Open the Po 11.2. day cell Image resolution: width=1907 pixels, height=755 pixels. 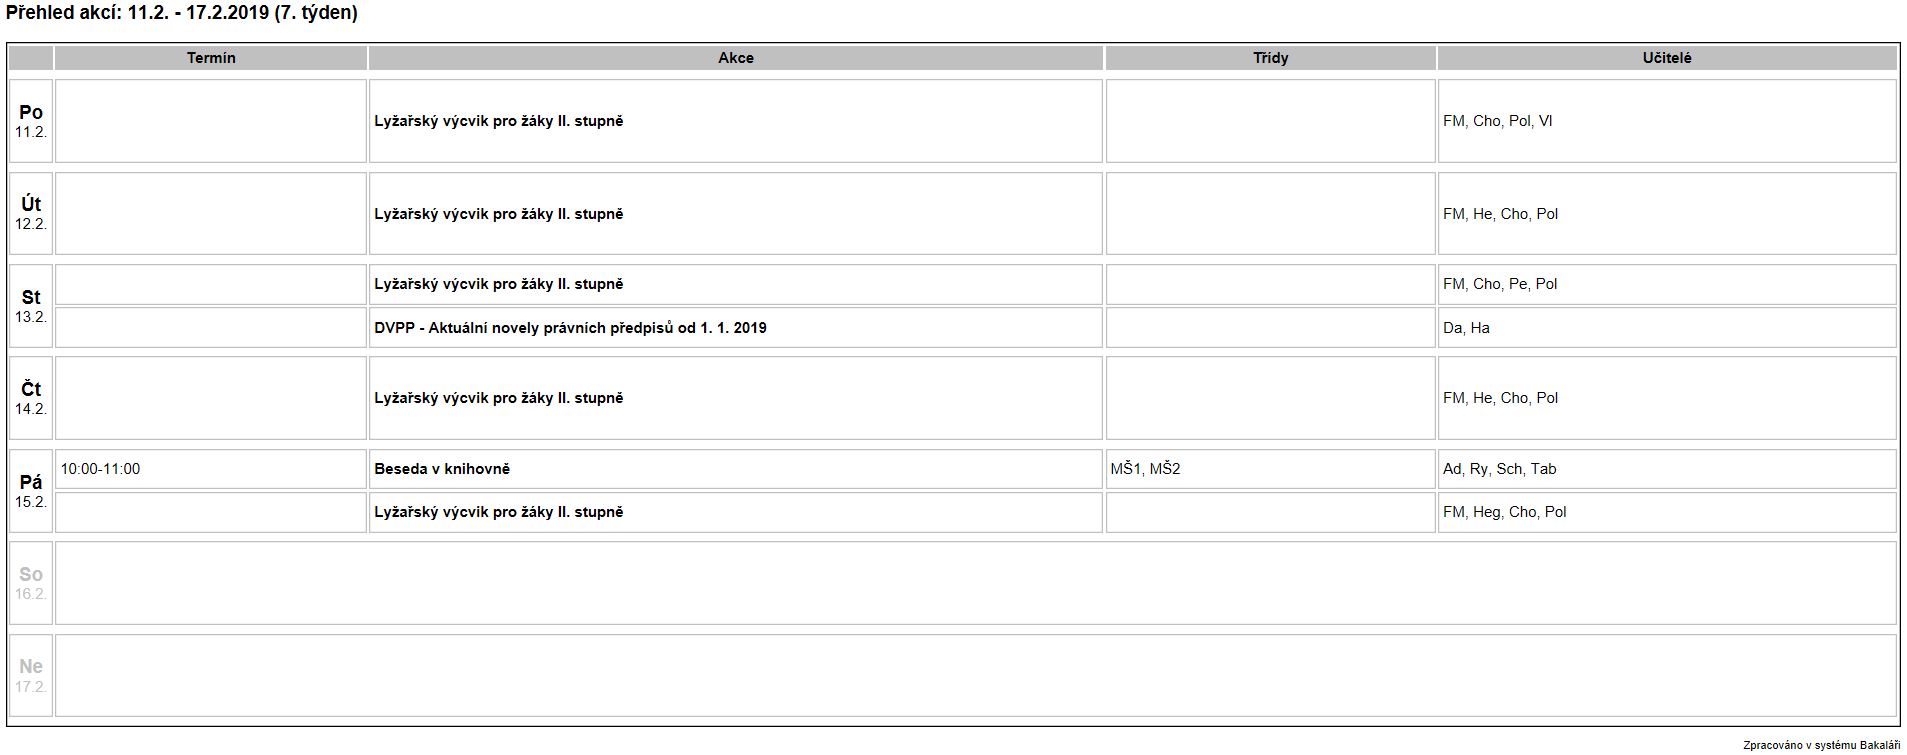tap(31, 121)
